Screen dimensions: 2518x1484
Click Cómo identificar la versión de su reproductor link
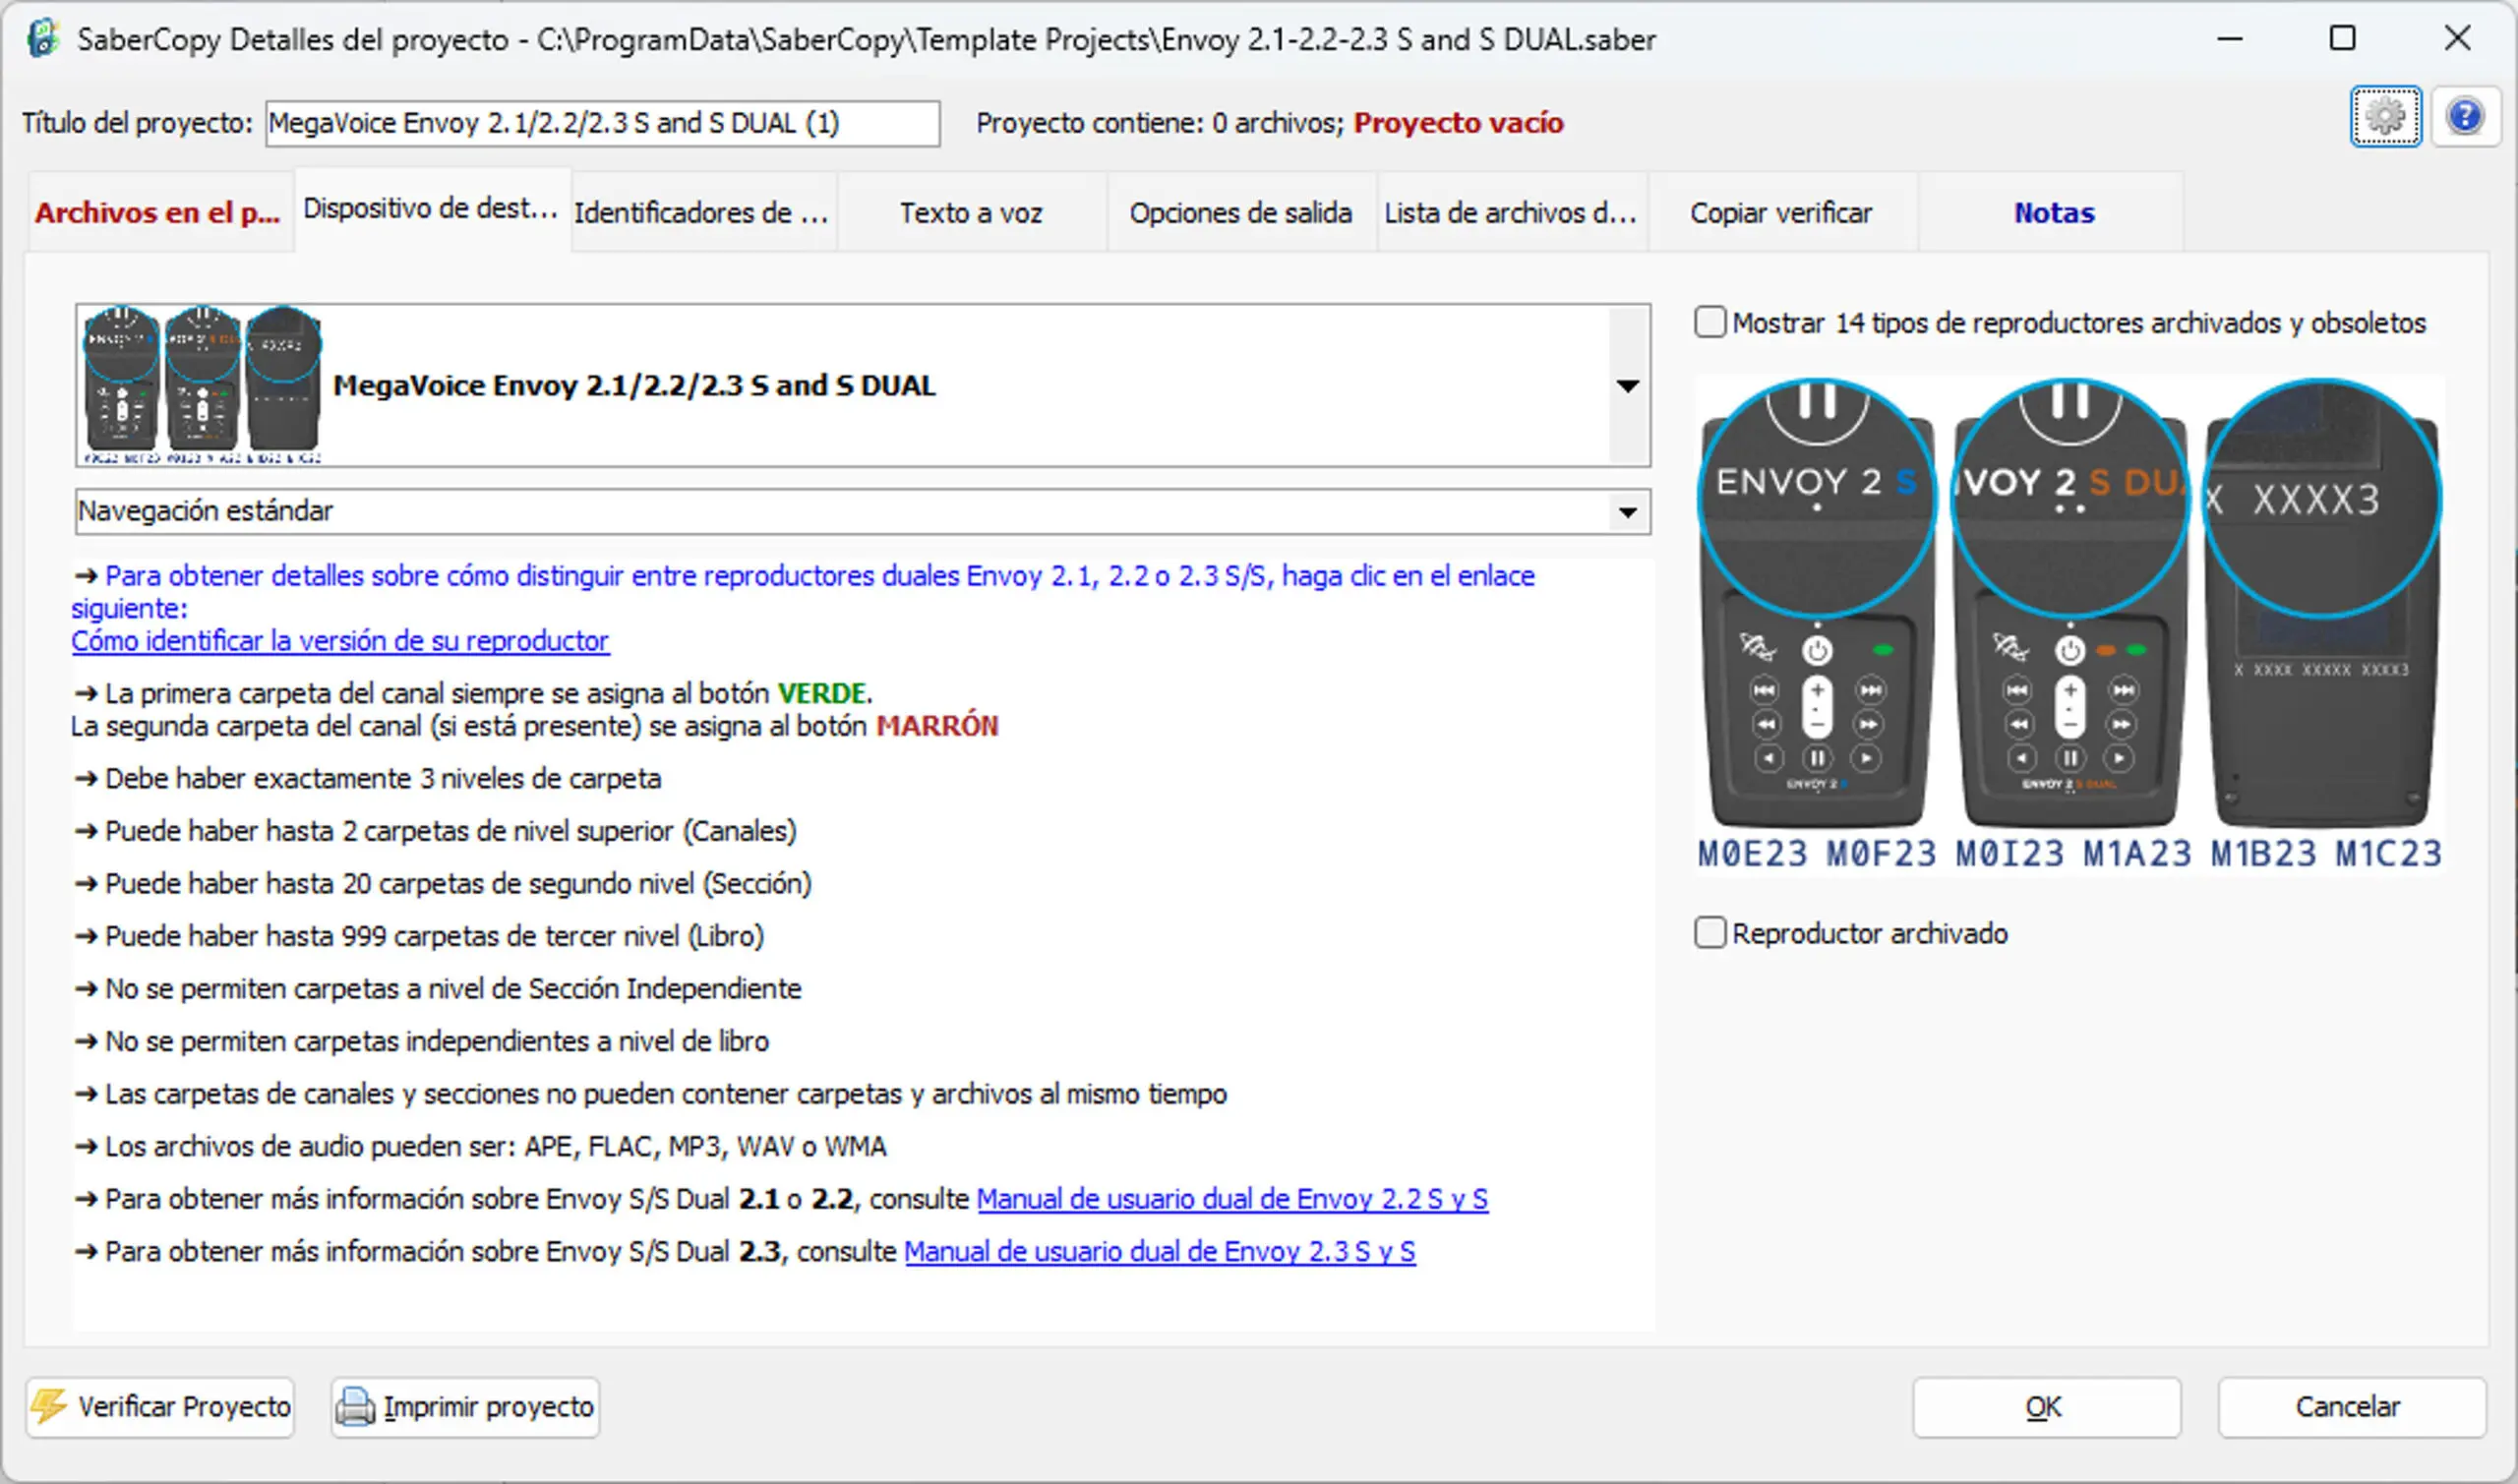click(340, 641)
